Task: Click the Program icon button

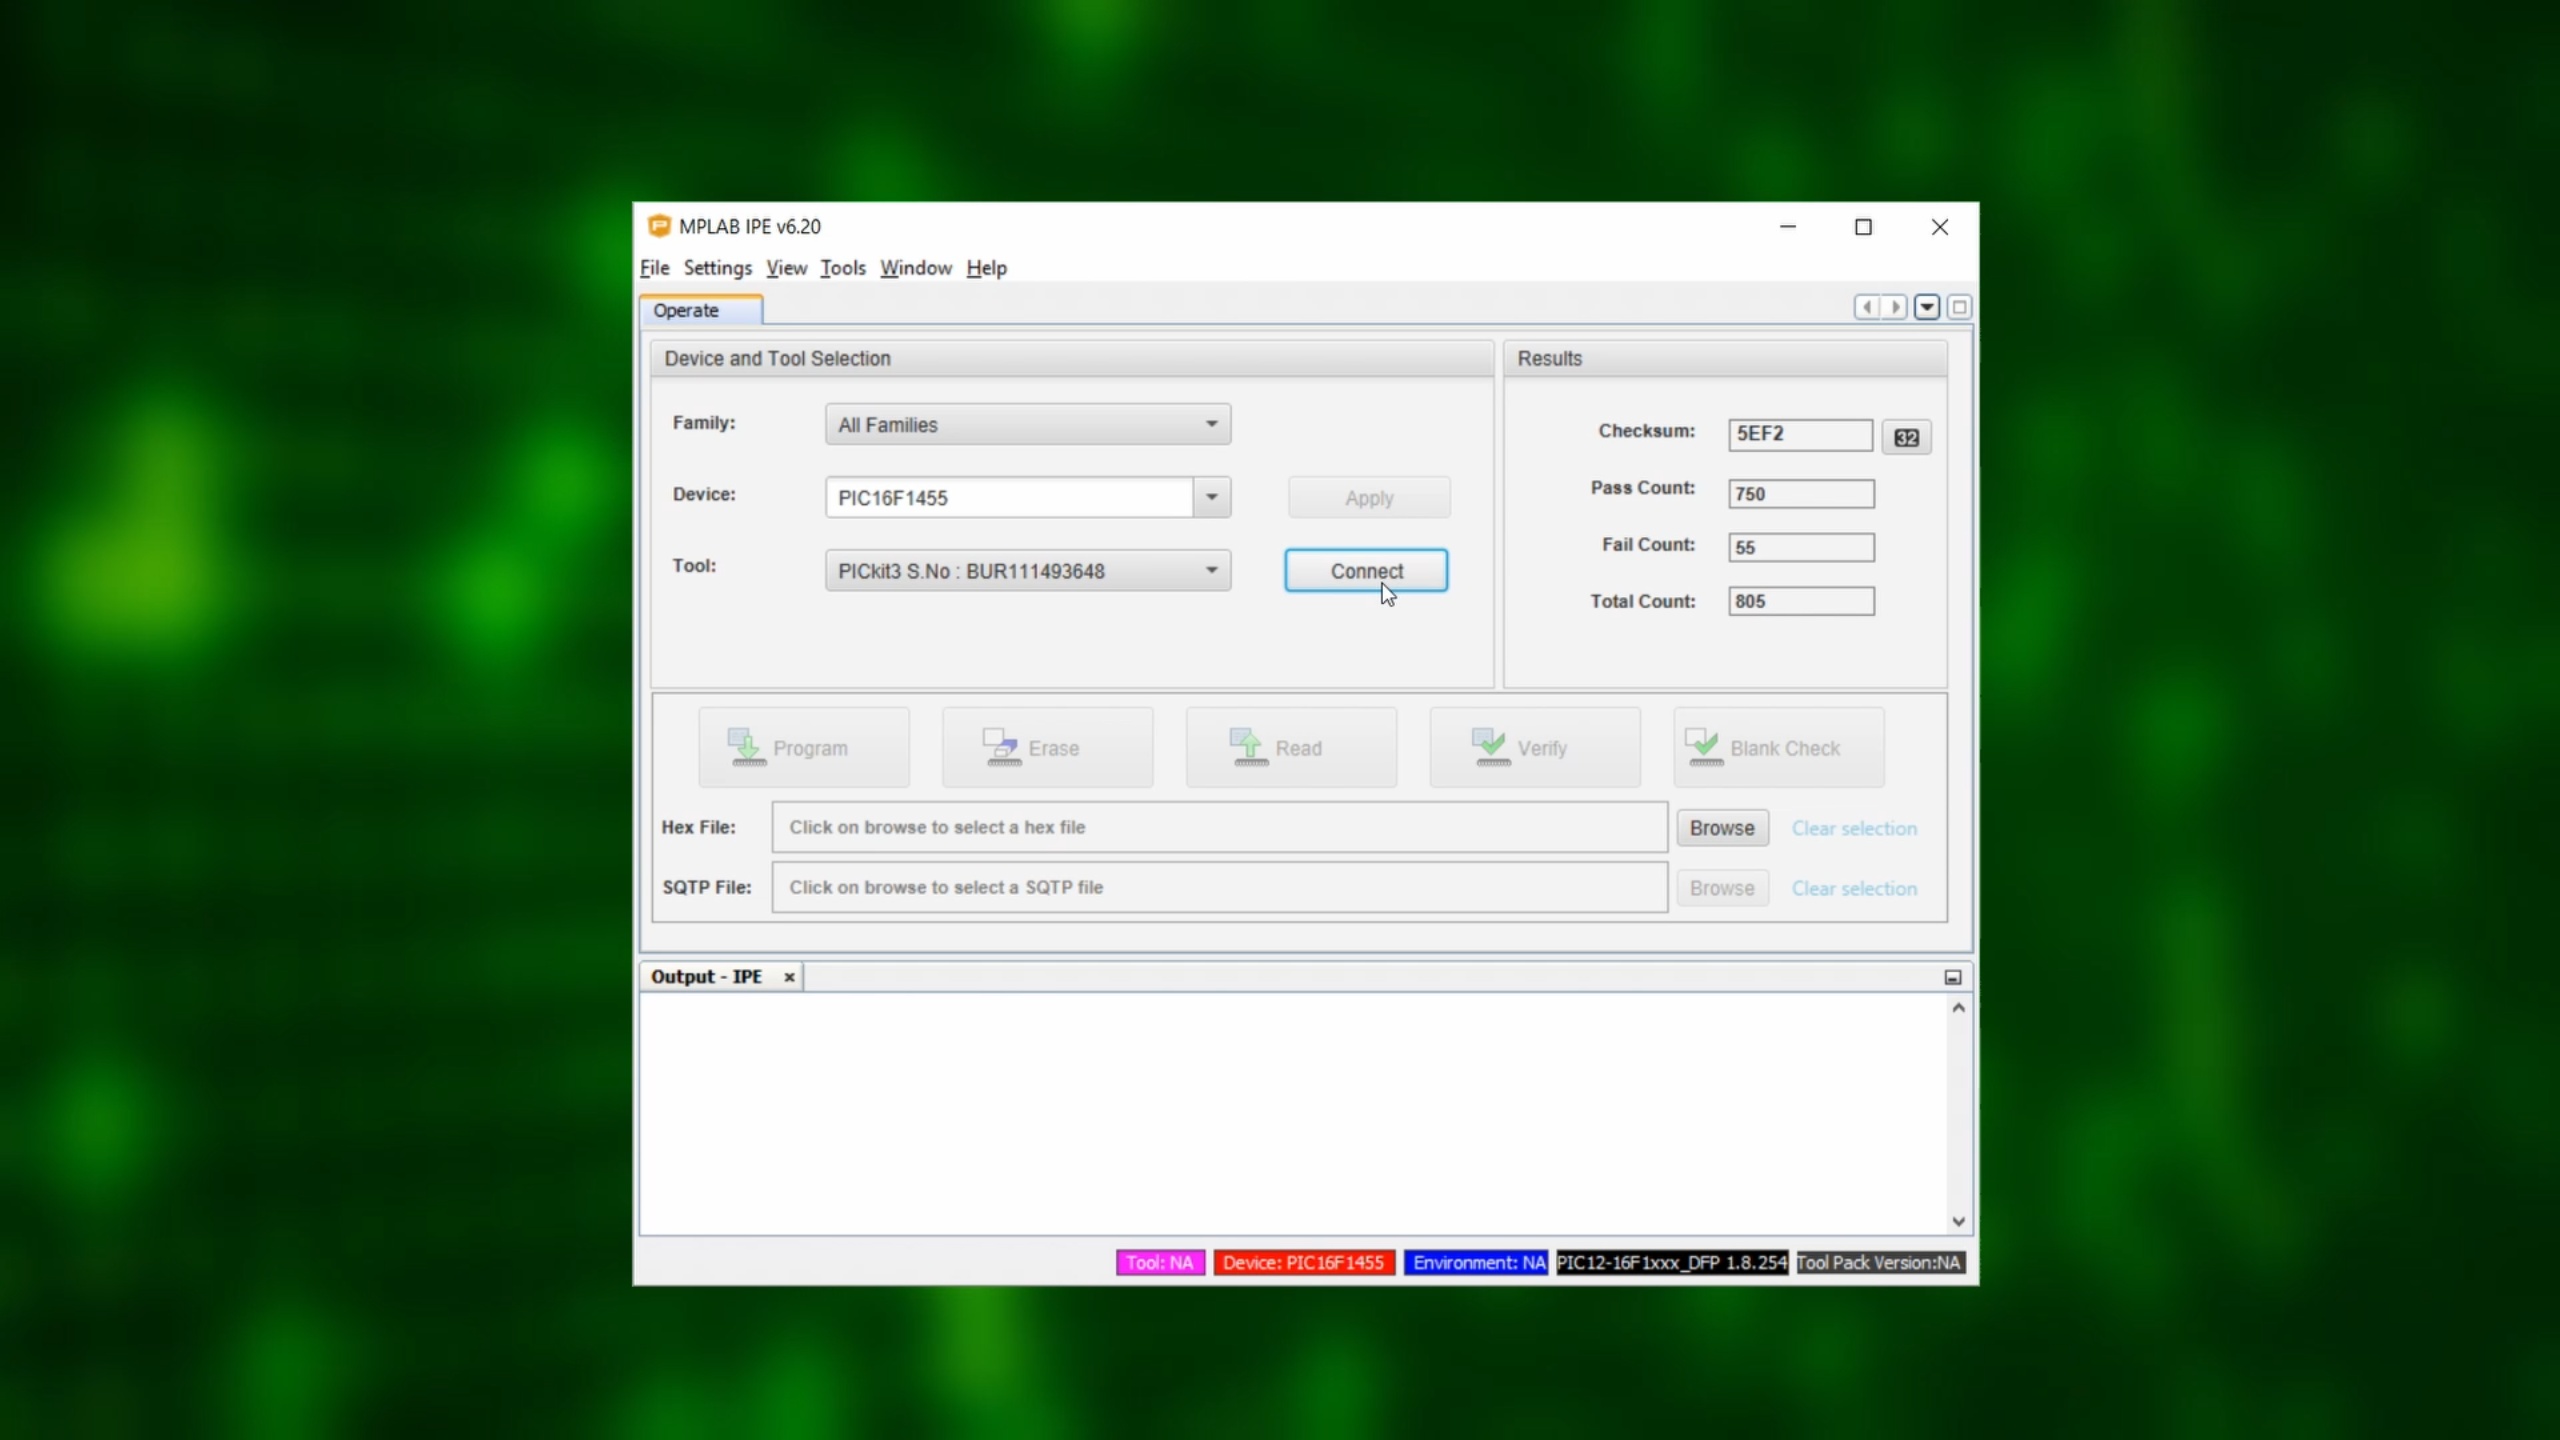Action: click(x=804, y=748)
